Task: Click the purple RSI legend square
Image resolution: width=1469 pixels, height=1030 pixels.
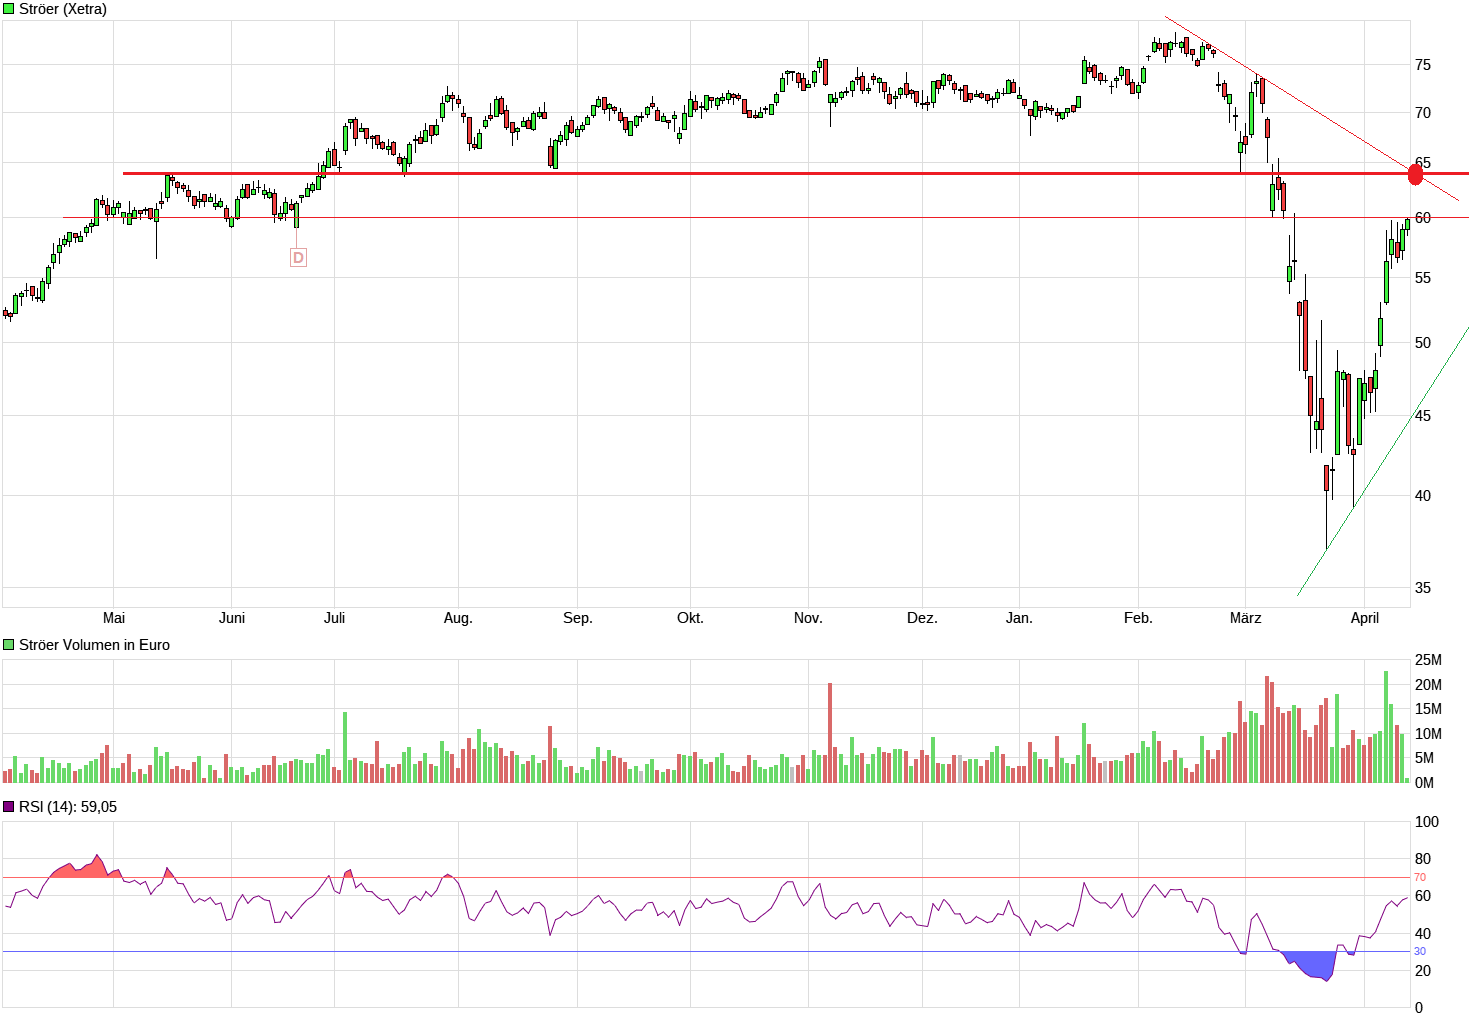Action: pyautogui.click(x=9, y=807)
